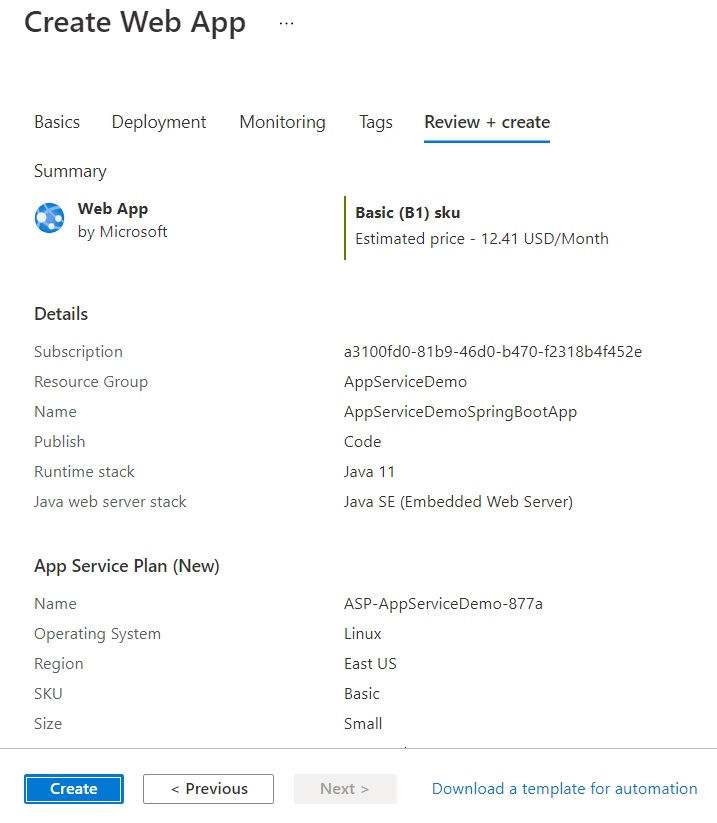
Task: Click the Size label
Action: [48, 723]
